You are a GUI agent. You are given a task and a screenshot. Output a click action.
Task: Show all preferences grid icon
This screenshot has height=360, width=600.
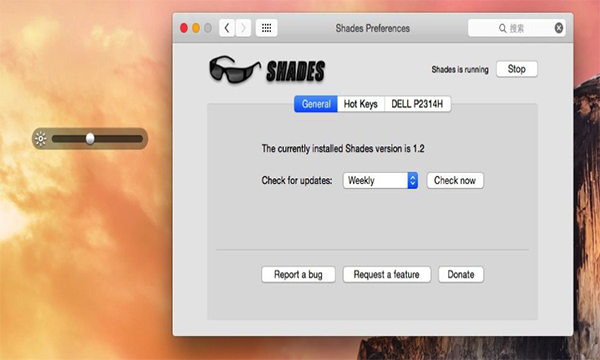click(266, 28)
